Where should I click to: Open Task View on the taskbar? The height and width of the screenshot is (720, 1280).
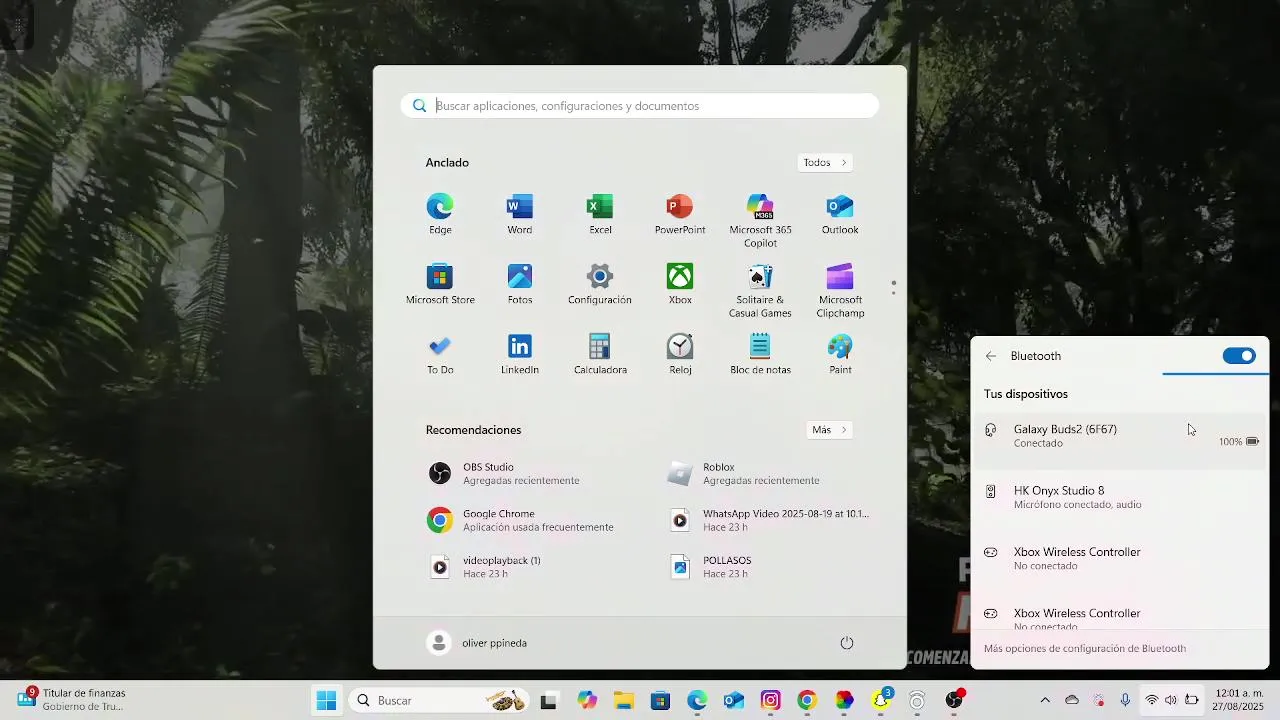coord(548,701)
